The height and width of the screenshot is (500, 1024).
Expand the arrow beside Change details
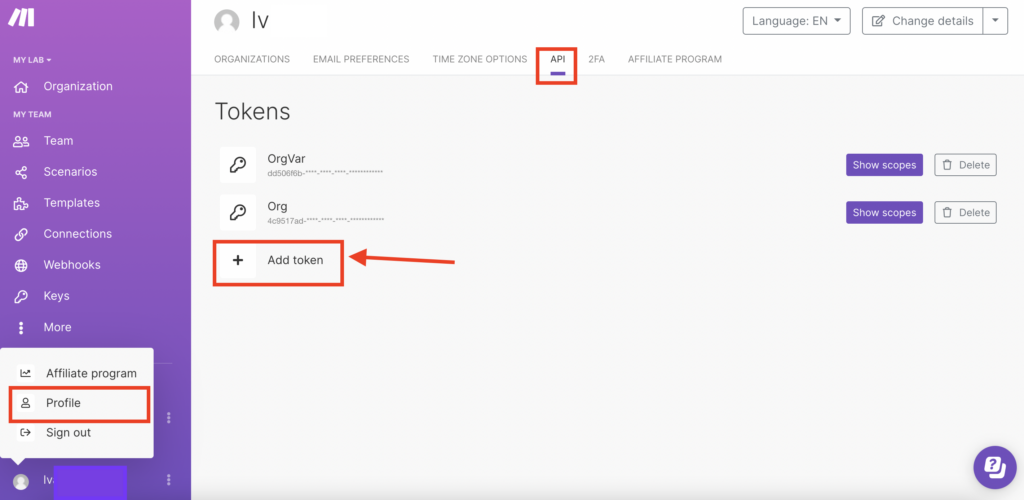[995, 21]
